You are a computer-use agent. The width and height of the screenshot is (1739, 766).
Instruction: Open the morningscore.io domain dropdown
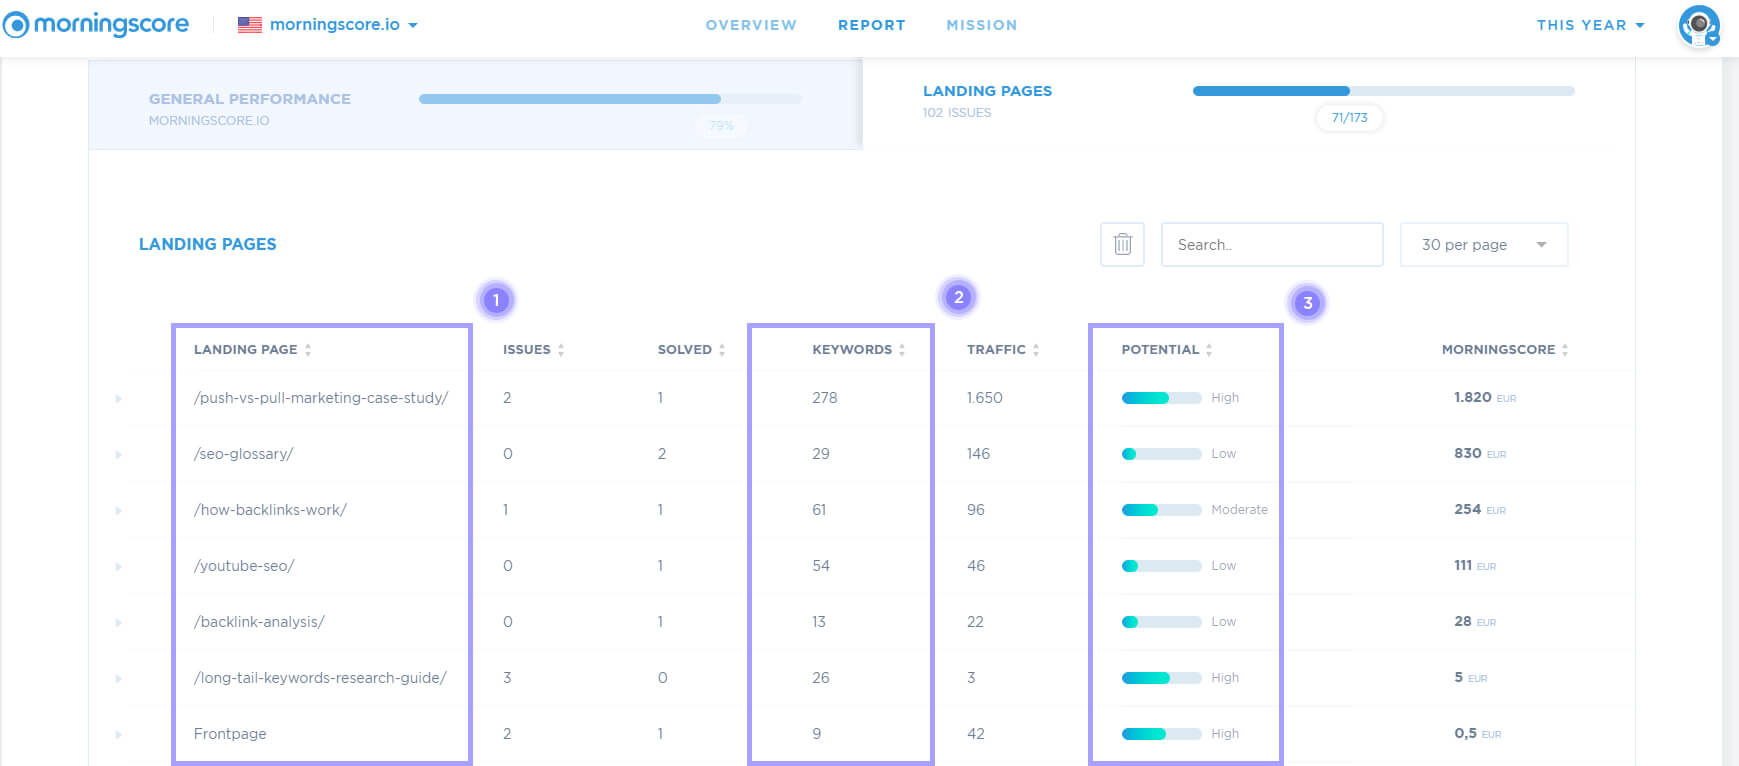(x=344, y=25)
